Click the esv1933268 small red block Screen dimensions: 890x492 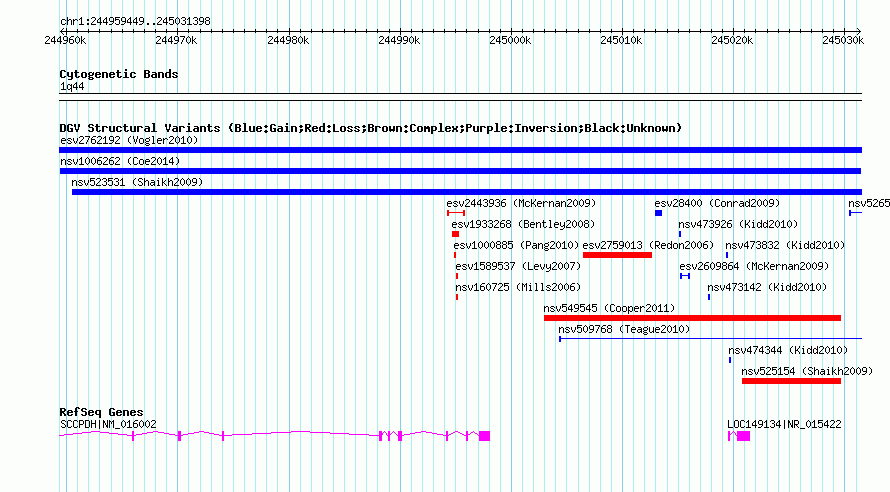click(x=455, y=234)
